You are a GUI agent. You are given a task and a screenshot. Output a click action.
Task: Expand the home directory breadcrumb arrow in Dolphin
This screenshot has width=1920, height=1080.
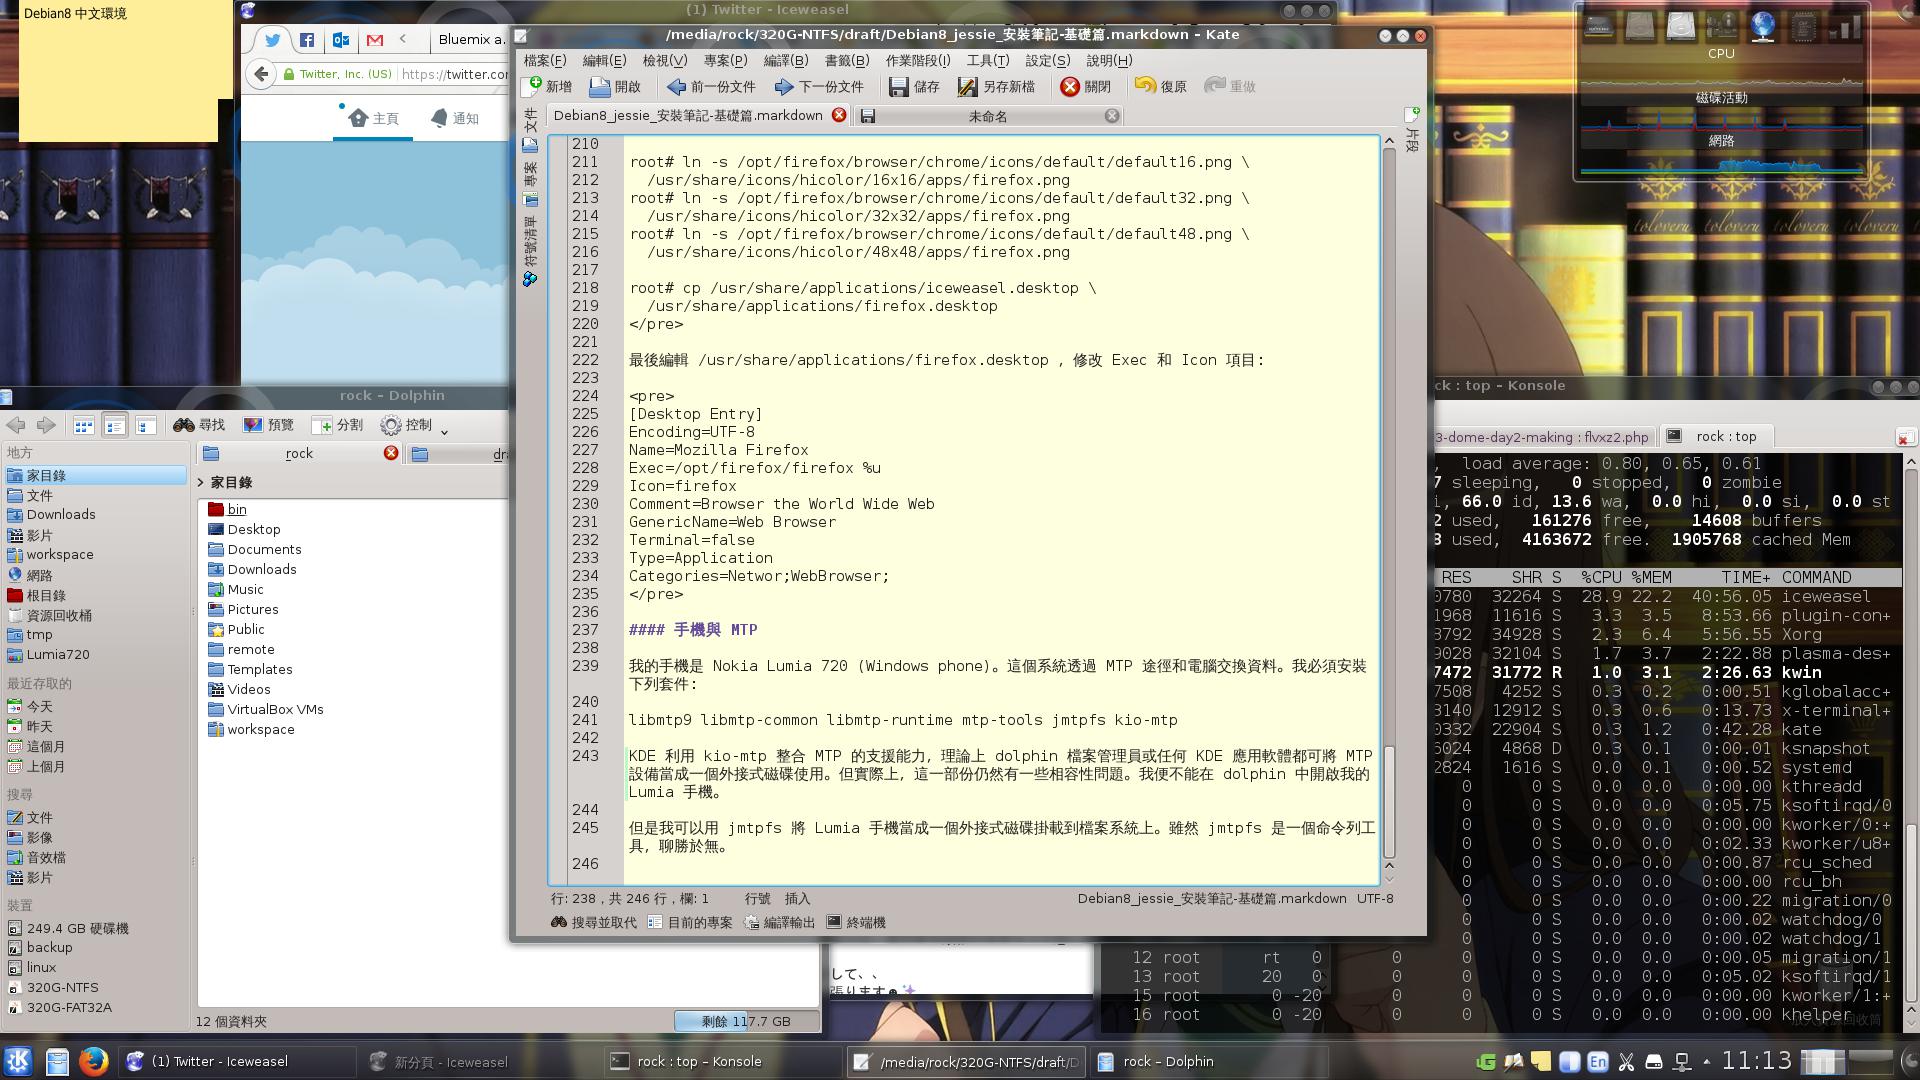click(x=201, y=482)
